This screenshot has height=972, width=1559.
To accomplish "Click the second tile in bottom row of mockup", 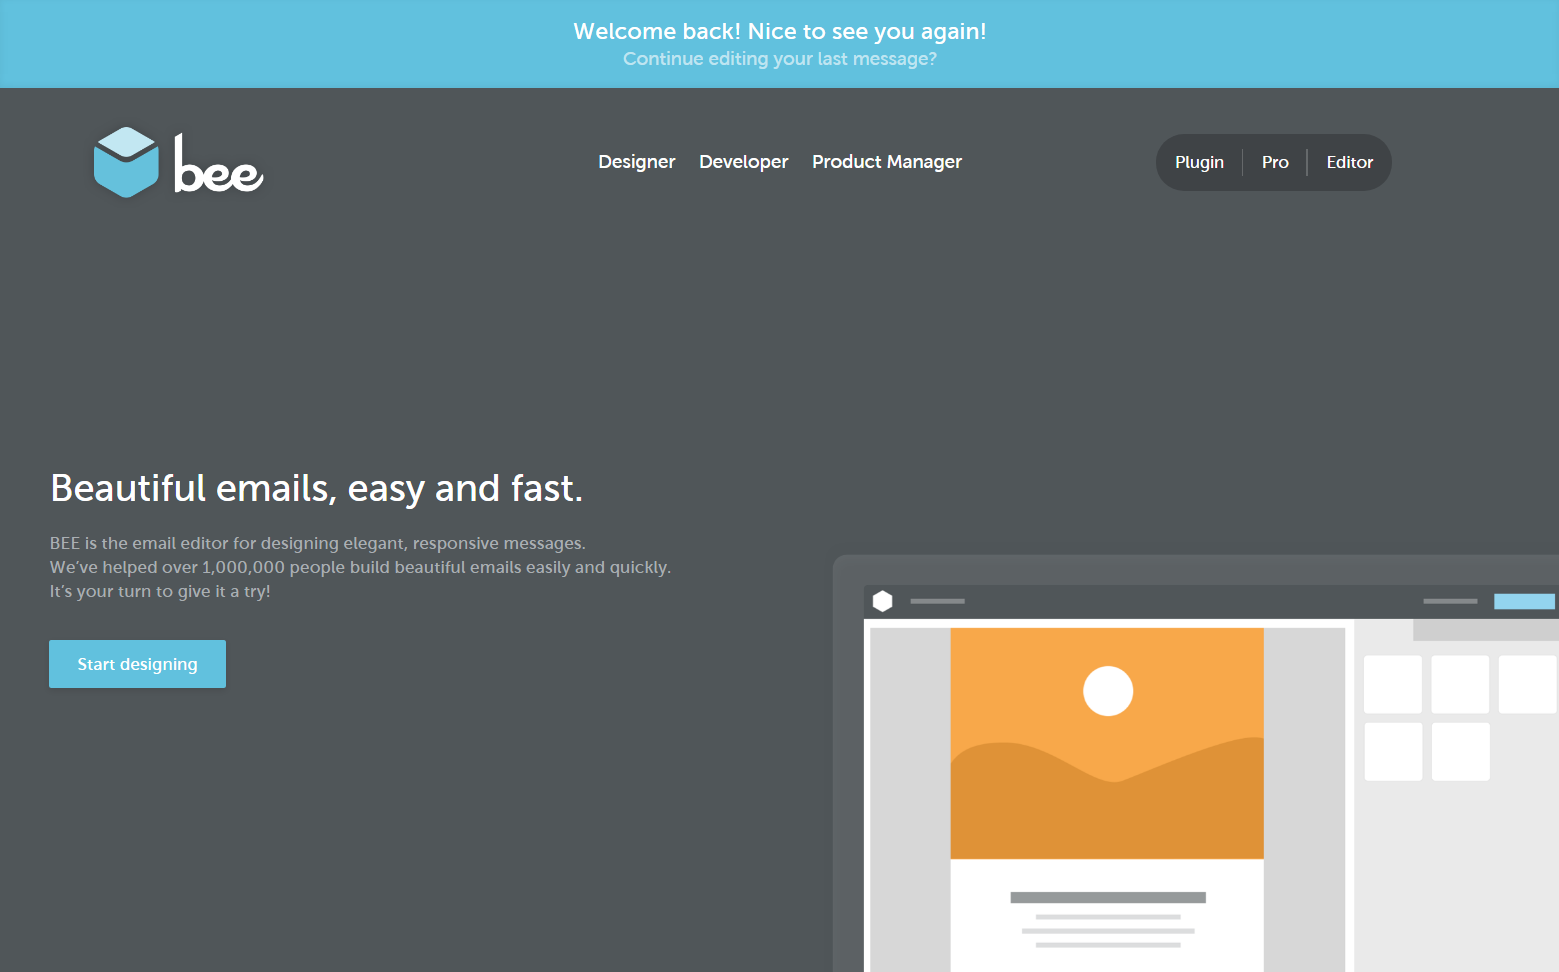I will pyautogui.click(x=1460, y=752).
